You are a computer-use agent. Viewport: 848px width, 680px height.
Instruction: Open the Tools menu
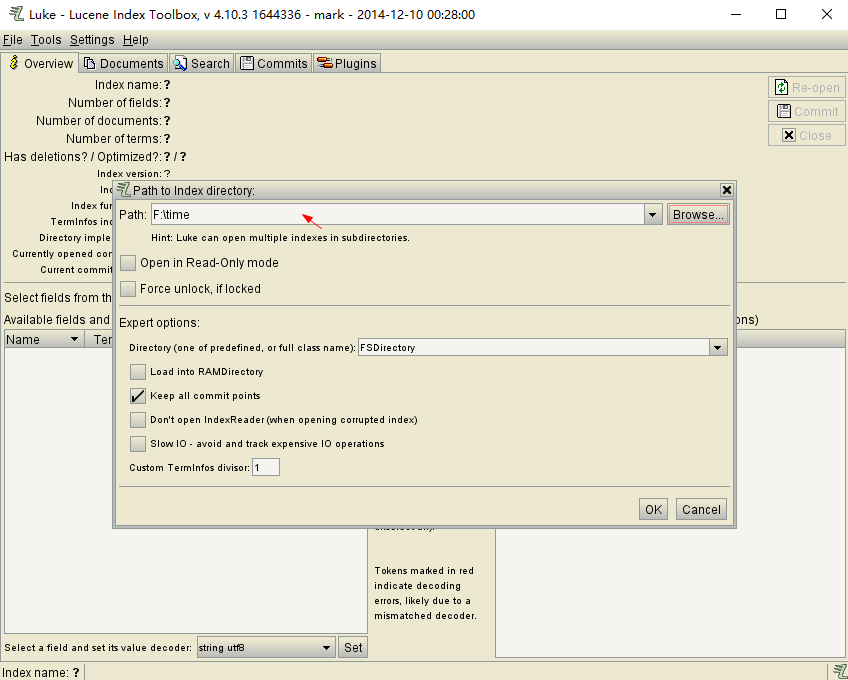[x=46, y=40]
